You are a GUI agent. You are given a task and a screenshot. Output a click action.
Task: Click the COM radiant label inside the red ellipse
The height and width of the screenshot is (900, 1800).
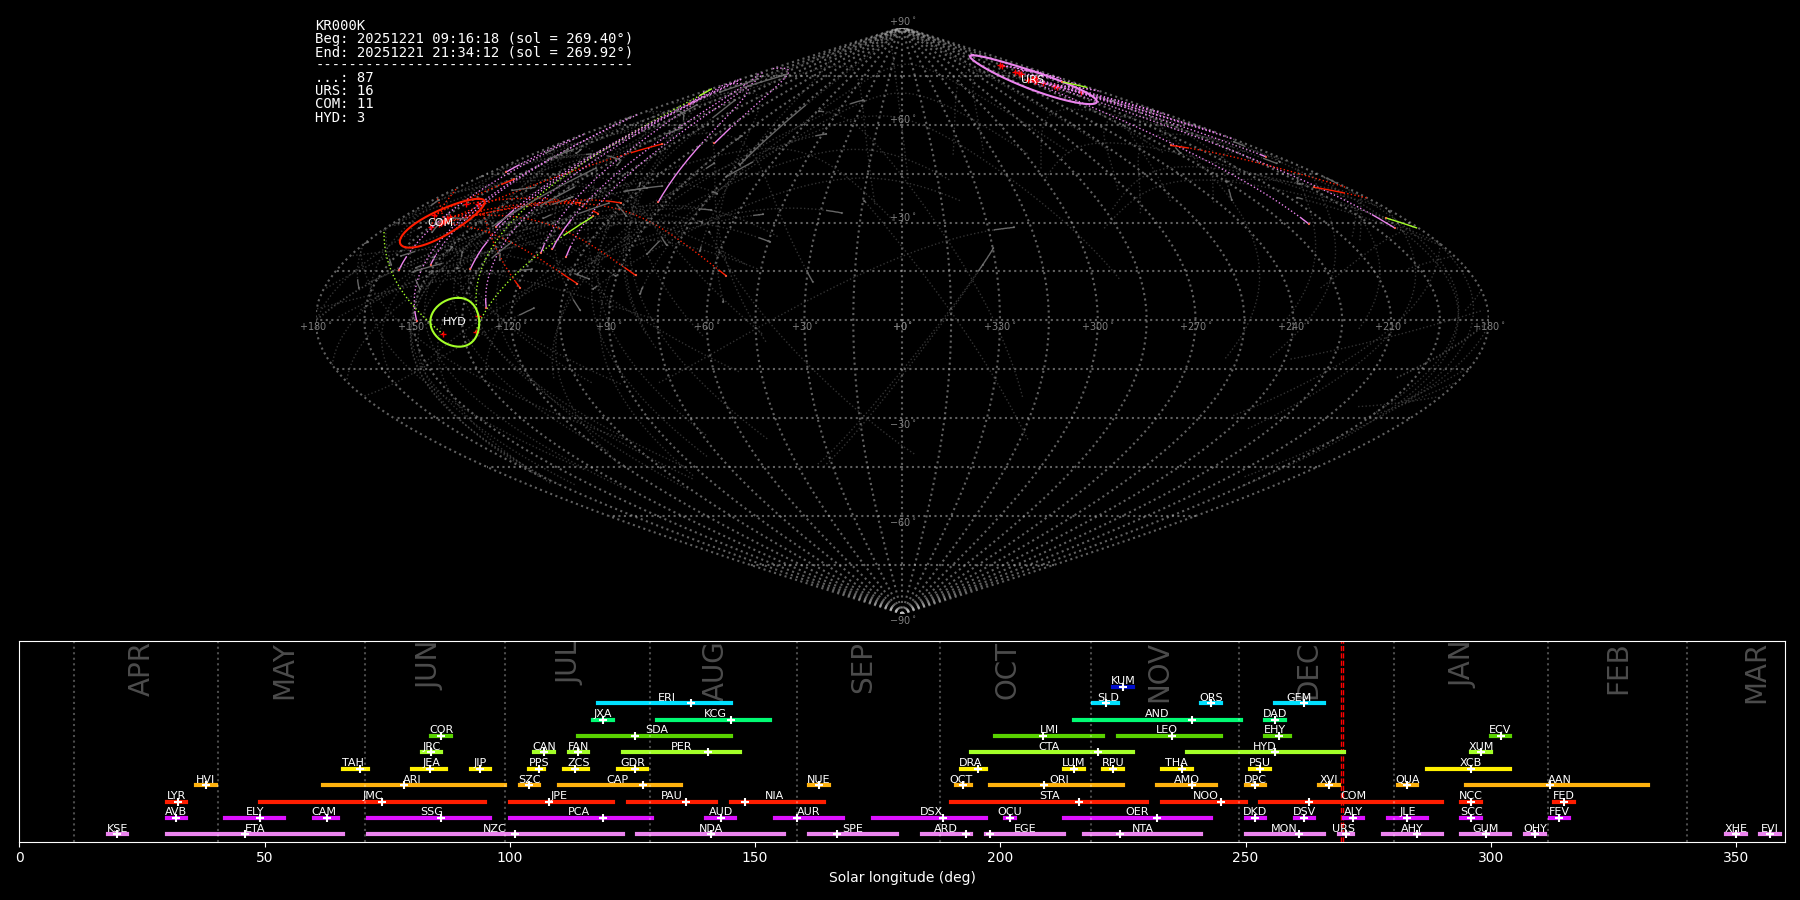[440, 223]
